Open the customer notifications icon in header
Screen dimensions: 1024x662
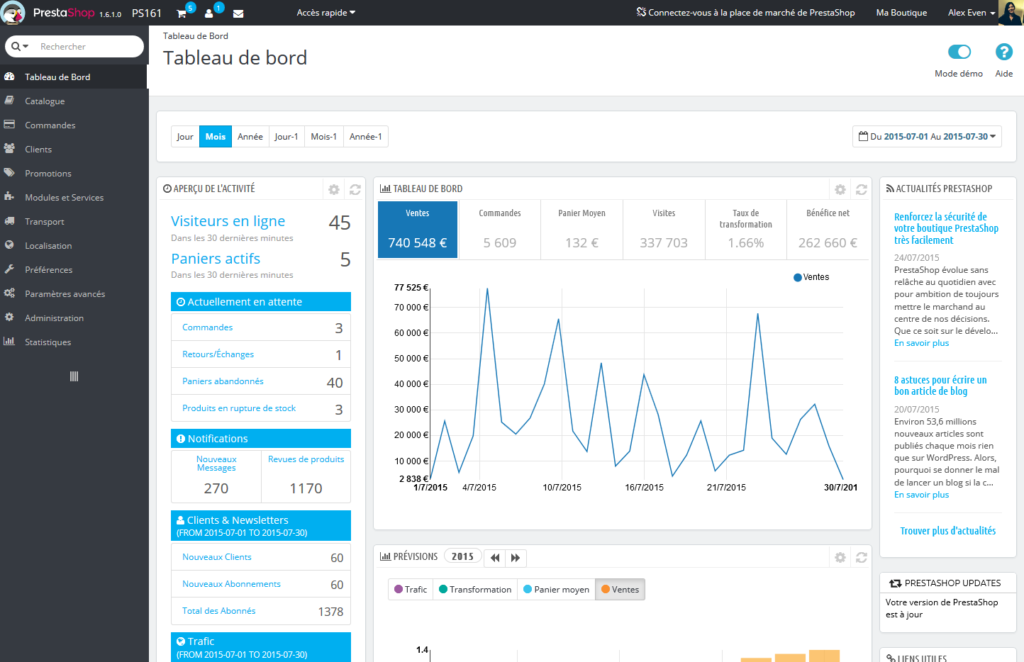[x=209, y=13]
